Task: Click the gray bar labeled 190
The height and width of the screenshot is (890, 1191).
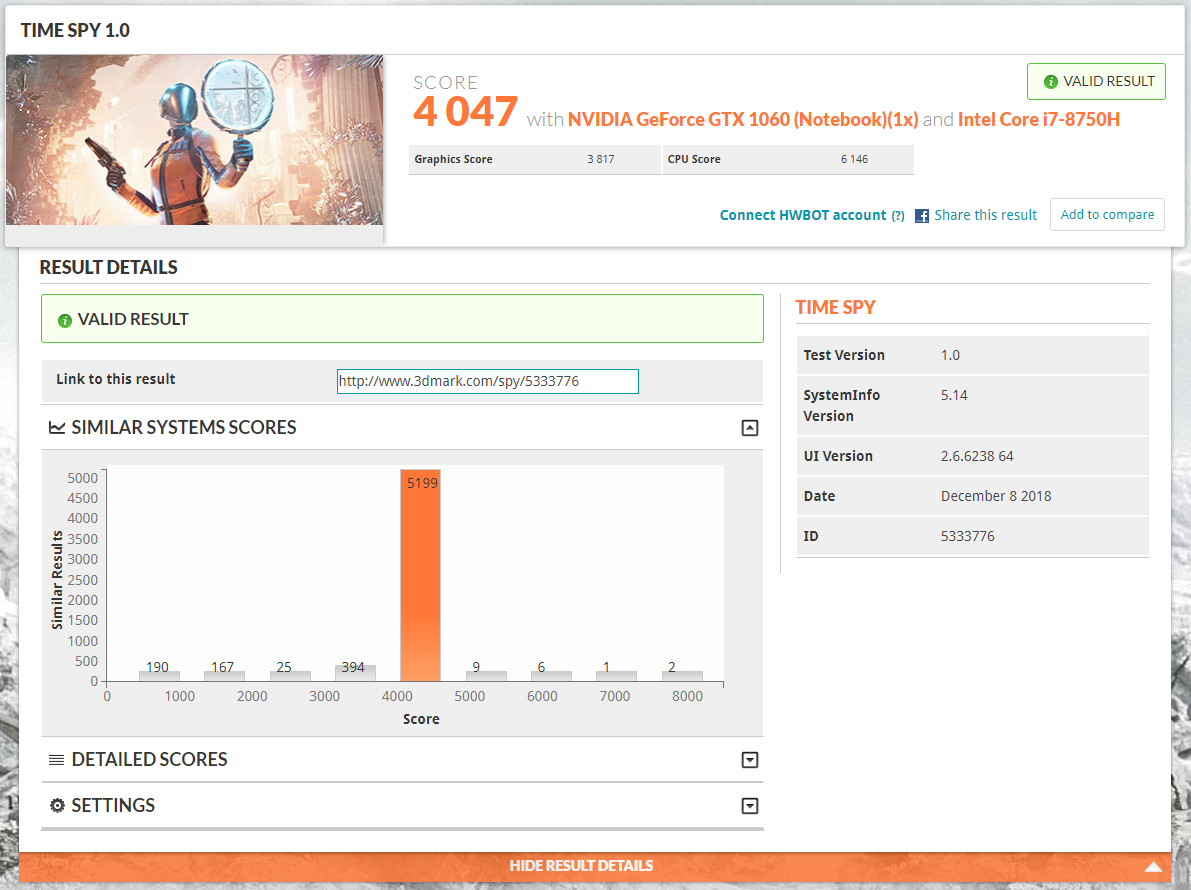Action: 160,676
